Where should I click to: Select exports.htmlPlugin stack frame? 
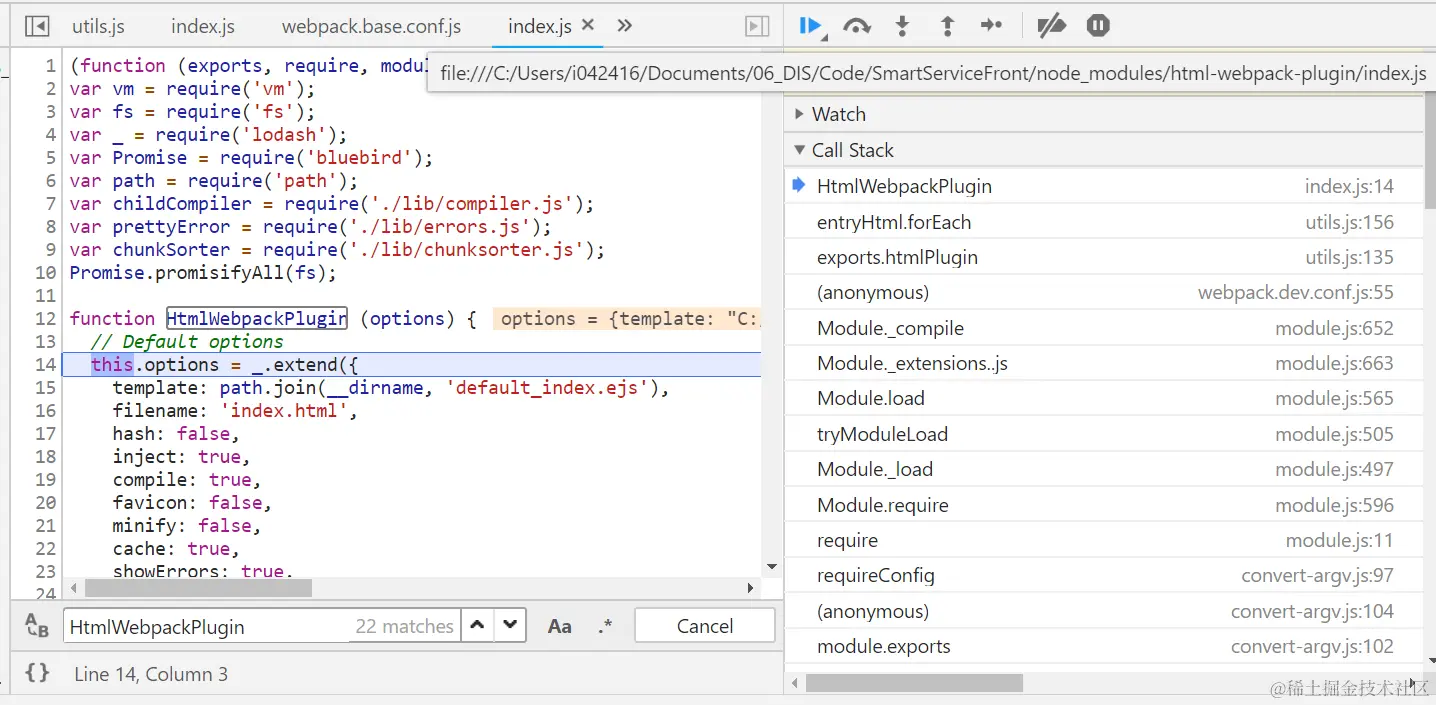click(x=1103, y=257)
